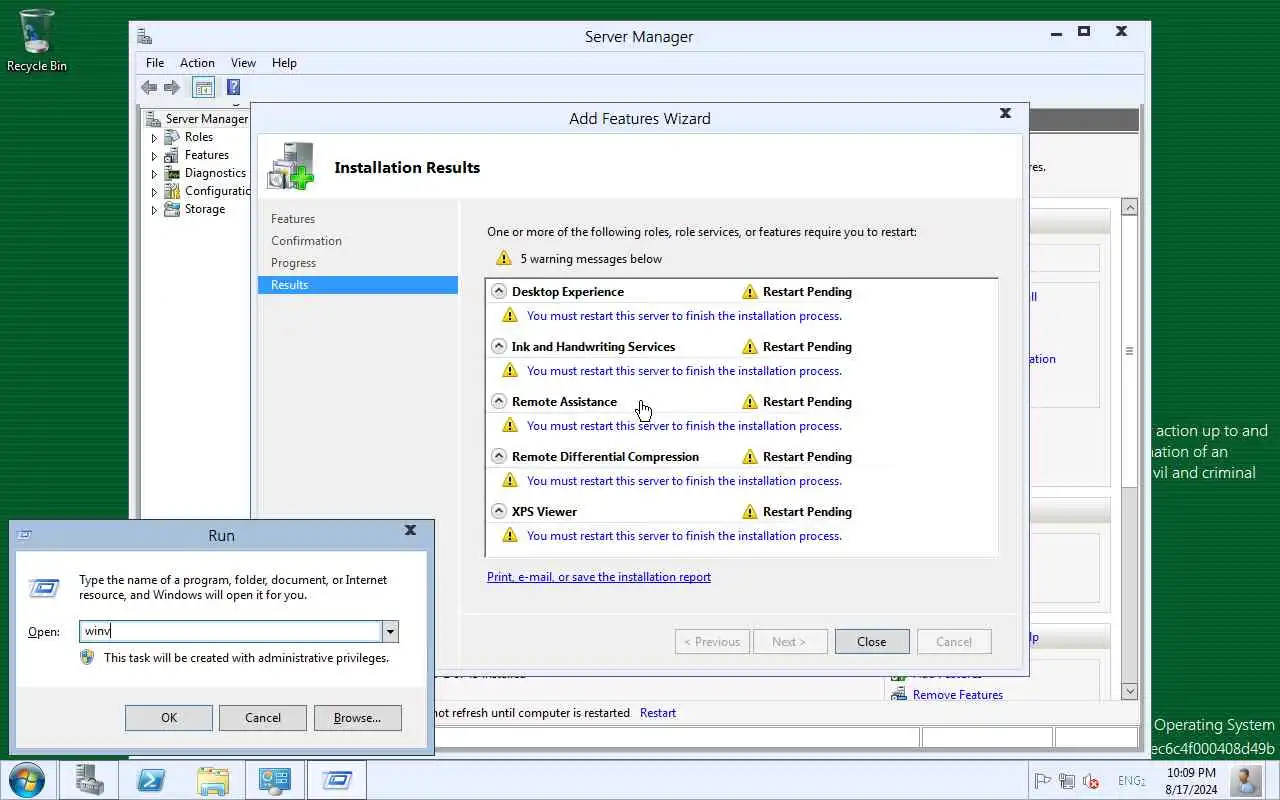Click the Run dialog Open text field

click(x=231, y=631)
